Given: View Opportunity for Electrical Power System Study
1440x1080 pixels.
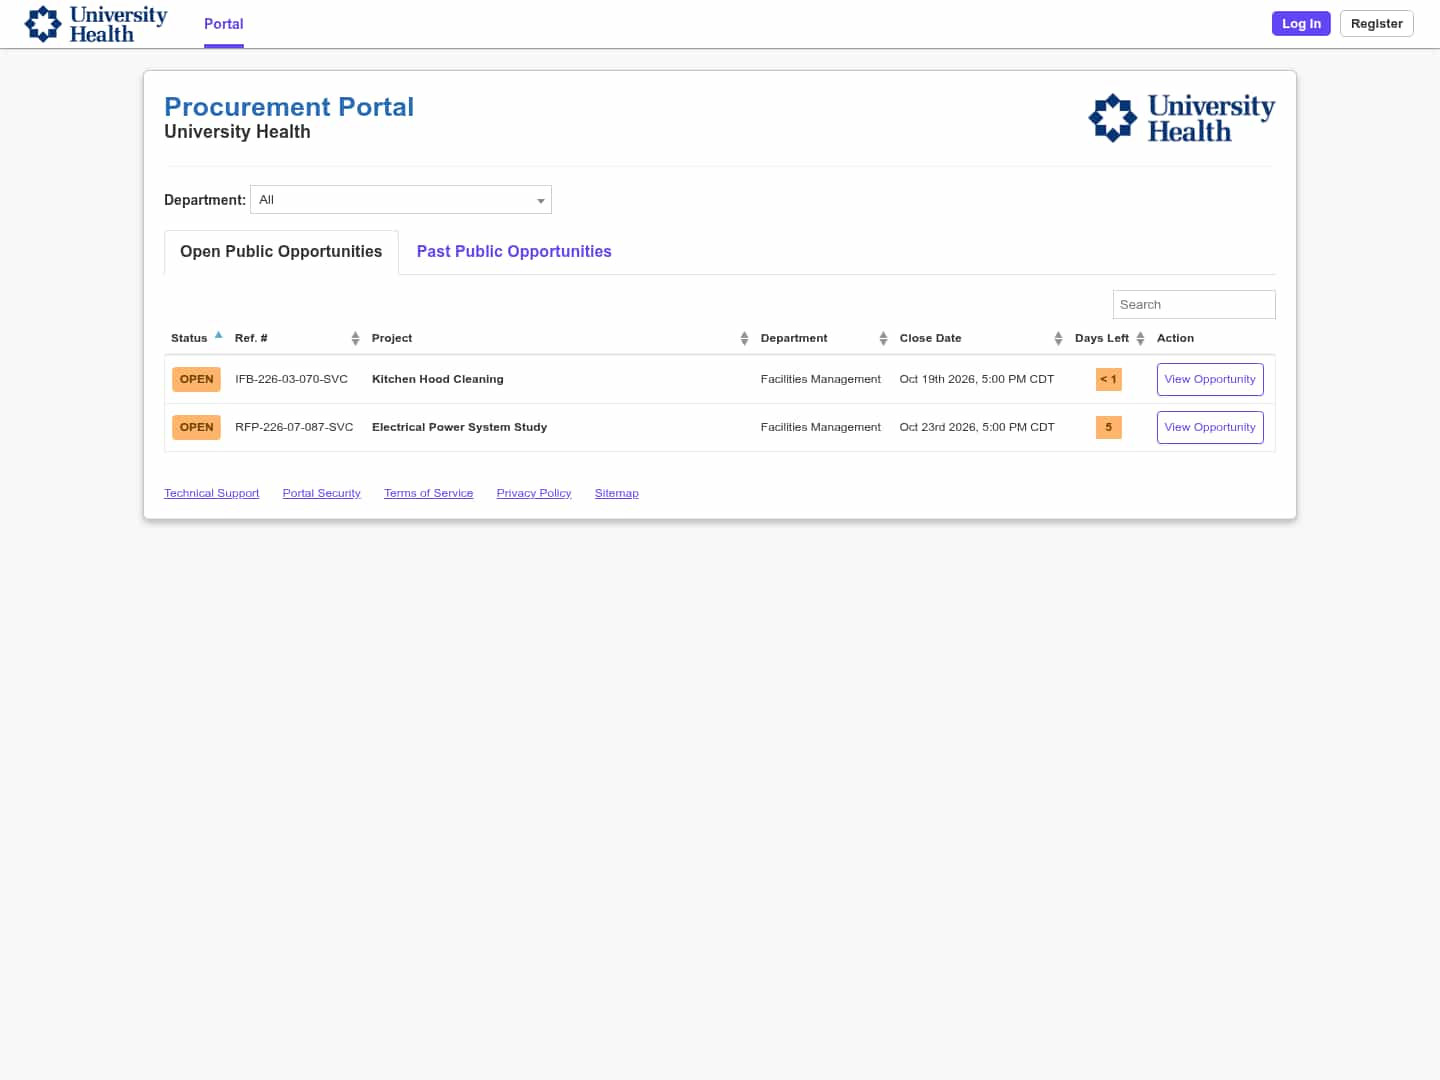Looking at the screenshot, I should (1210, 428).
